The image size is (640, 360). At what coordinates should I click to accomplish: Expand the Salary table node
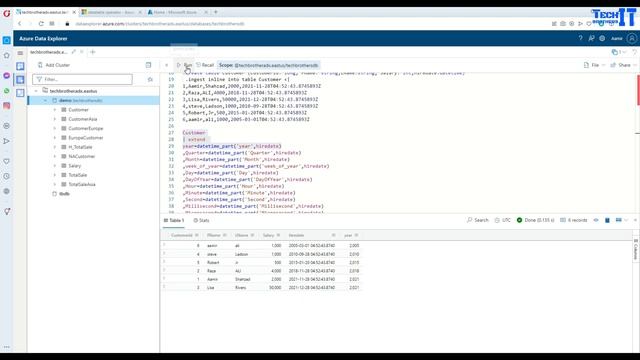click(x=55, y=166)
